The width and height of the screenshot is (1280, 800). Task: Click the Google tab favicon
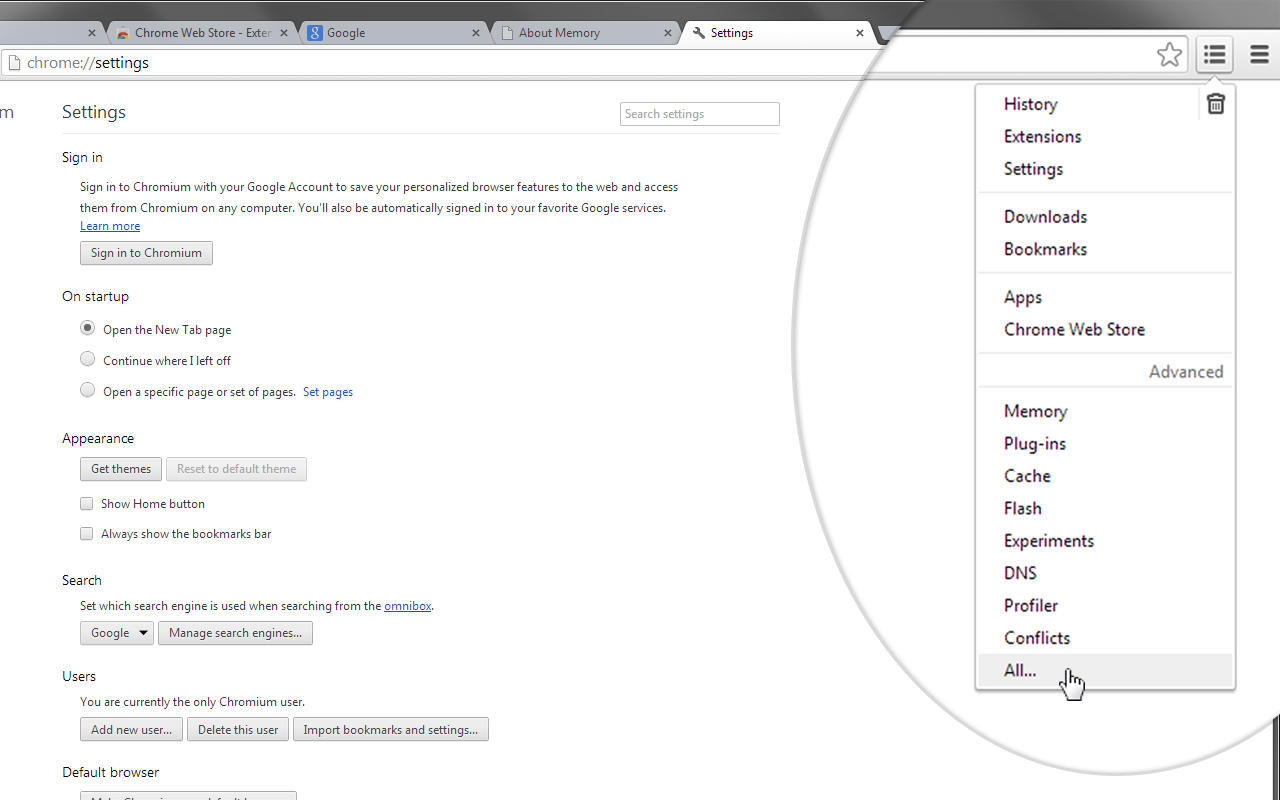click(315, 33)
